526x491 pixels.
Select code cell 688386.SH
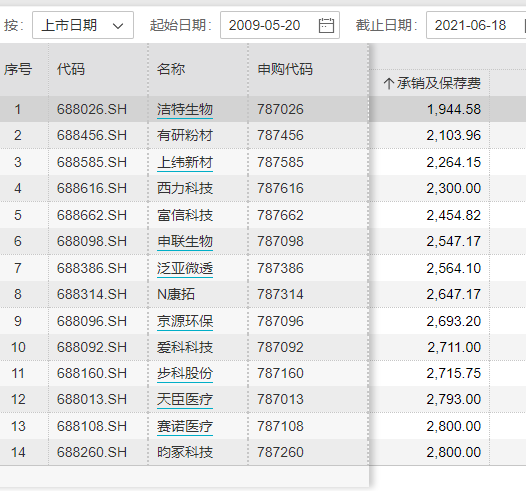pyautogui.click(x=92, y=268)
